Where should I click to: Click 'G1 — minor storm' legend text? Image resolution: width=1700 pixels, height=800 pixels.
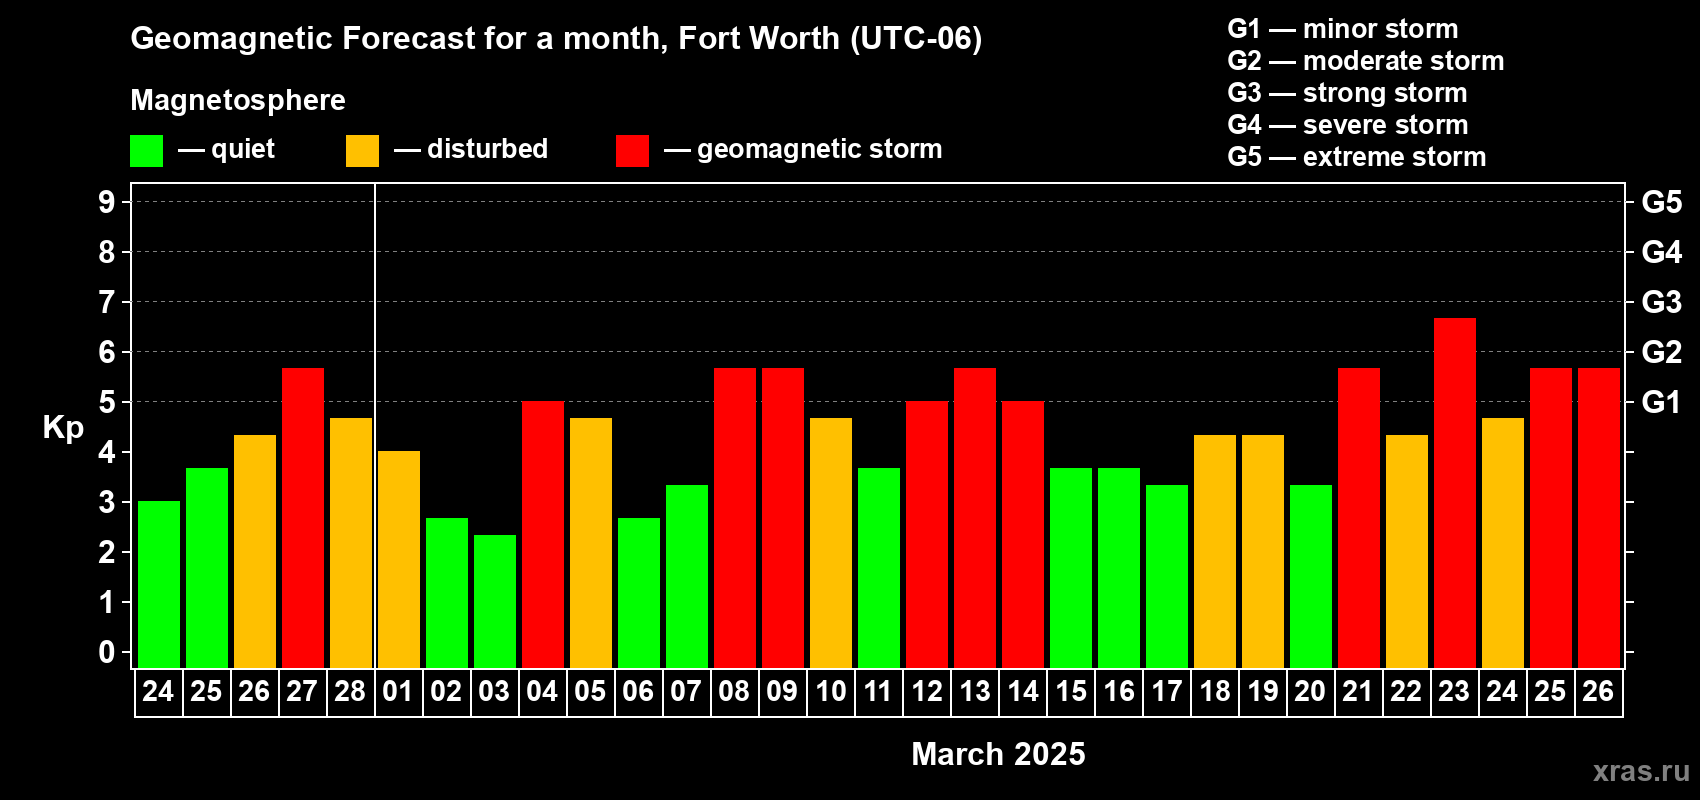tap(1343, 29)
